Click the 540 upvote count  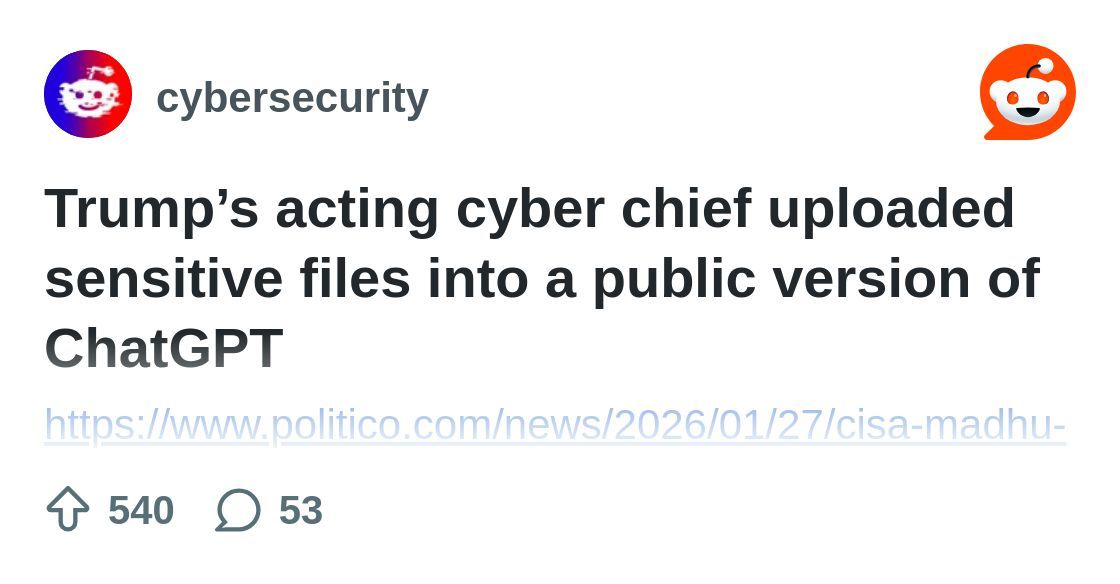141,510
